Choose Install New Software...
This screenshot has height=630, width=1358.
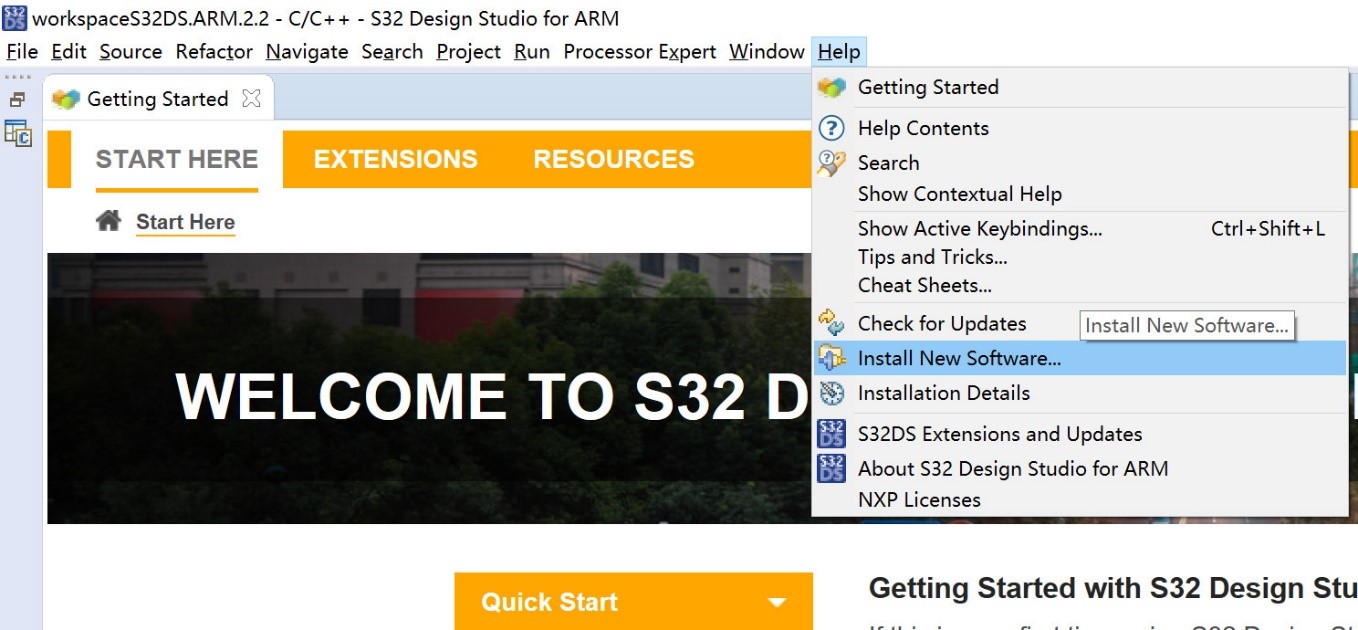(x=1079, y=358)
